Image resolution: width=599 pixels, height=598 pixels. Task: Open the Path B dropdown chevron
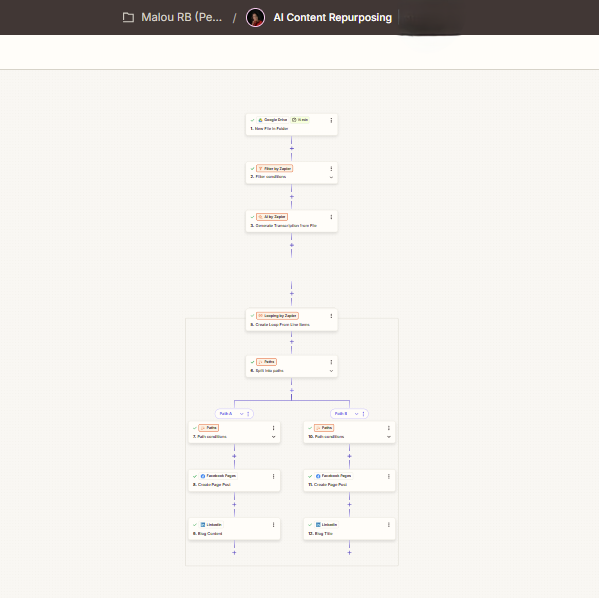[356, 413]
